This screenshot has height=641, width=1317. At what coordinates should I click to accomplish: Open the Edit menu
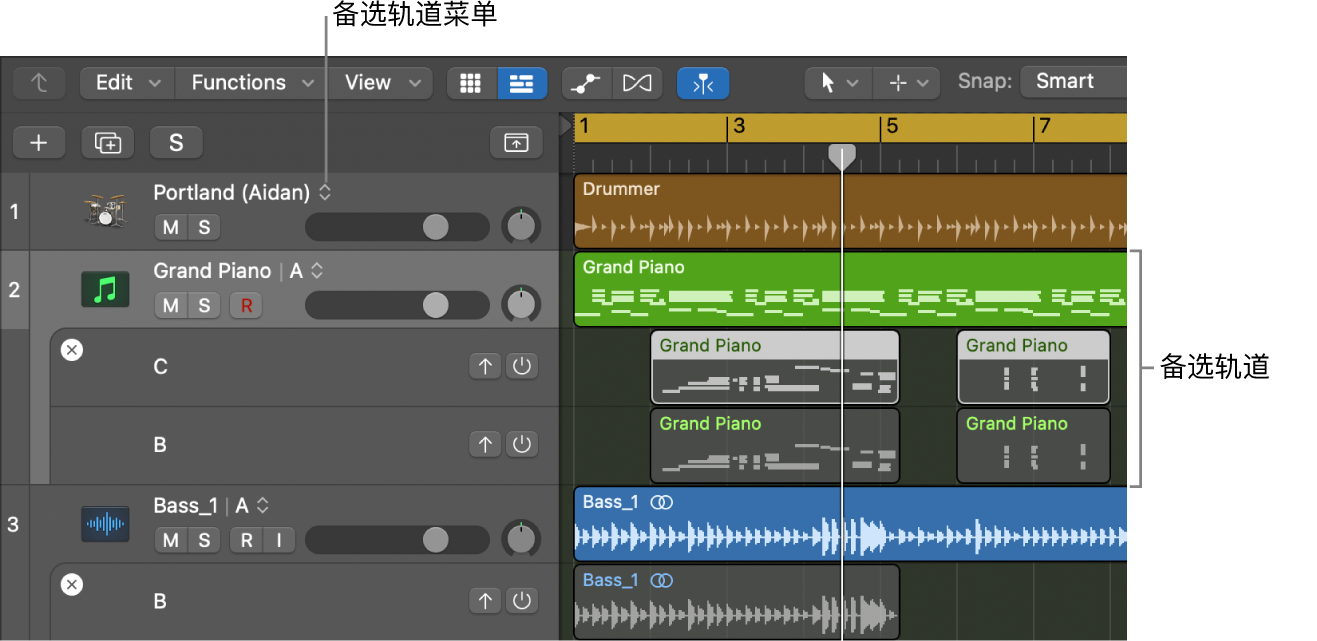pos(127,83)
